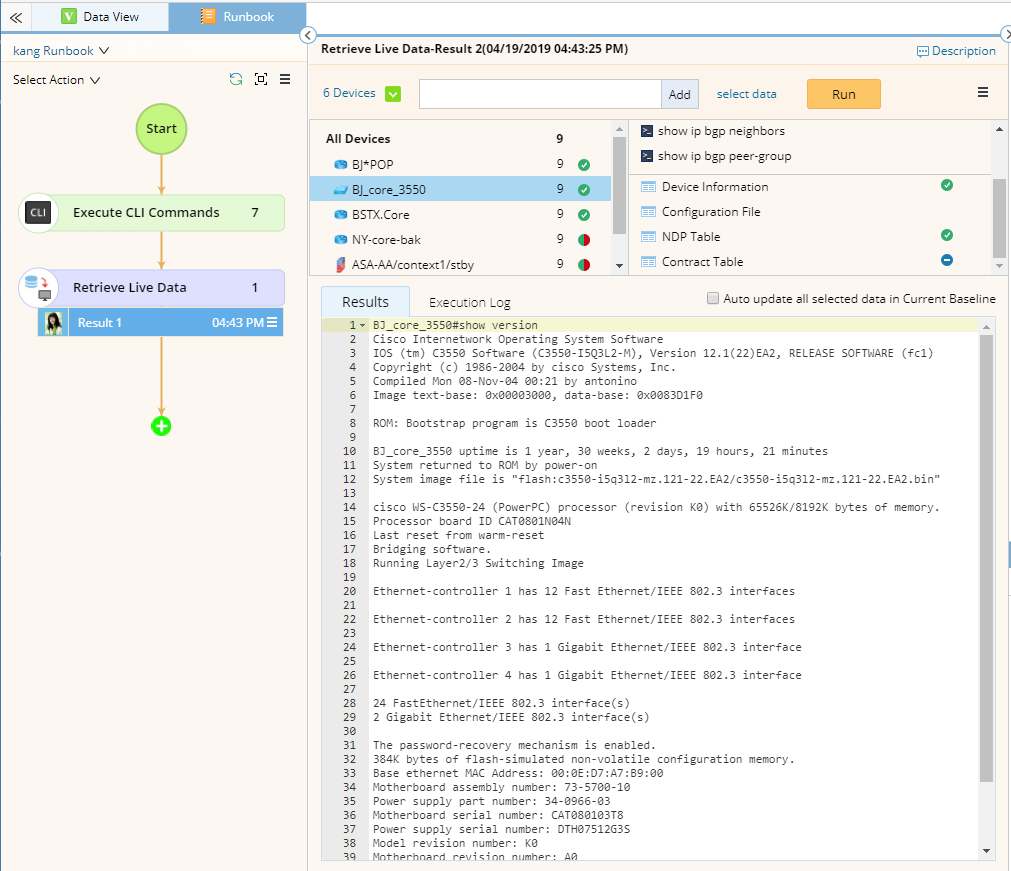Image resolution: width=1011 pixels, height=871 pixels.
Task: Enable Auto update all selected data checkbox
Action: (x=713, y=298)
